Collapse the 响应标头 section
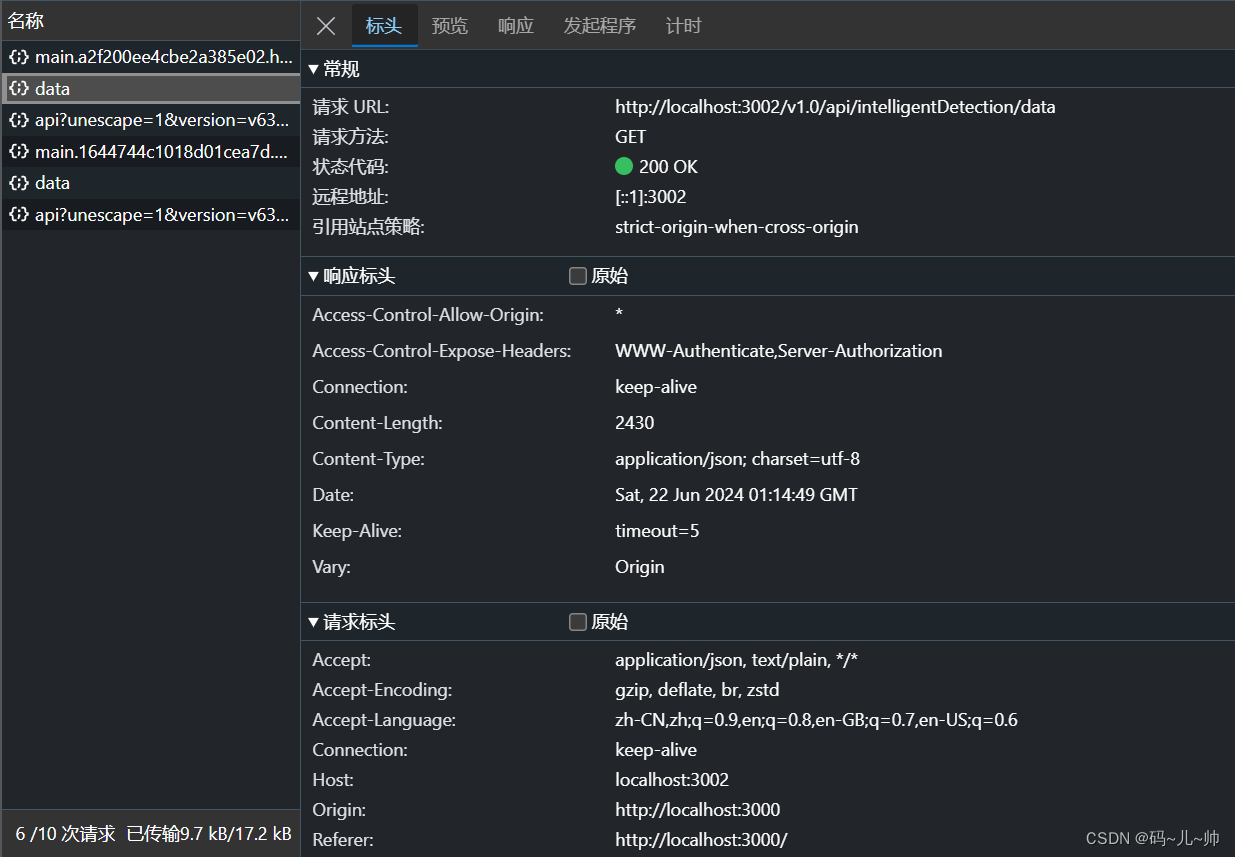The height and width of the screenshot is (857, 1235). pyautogui.click(x=313, y=275)
